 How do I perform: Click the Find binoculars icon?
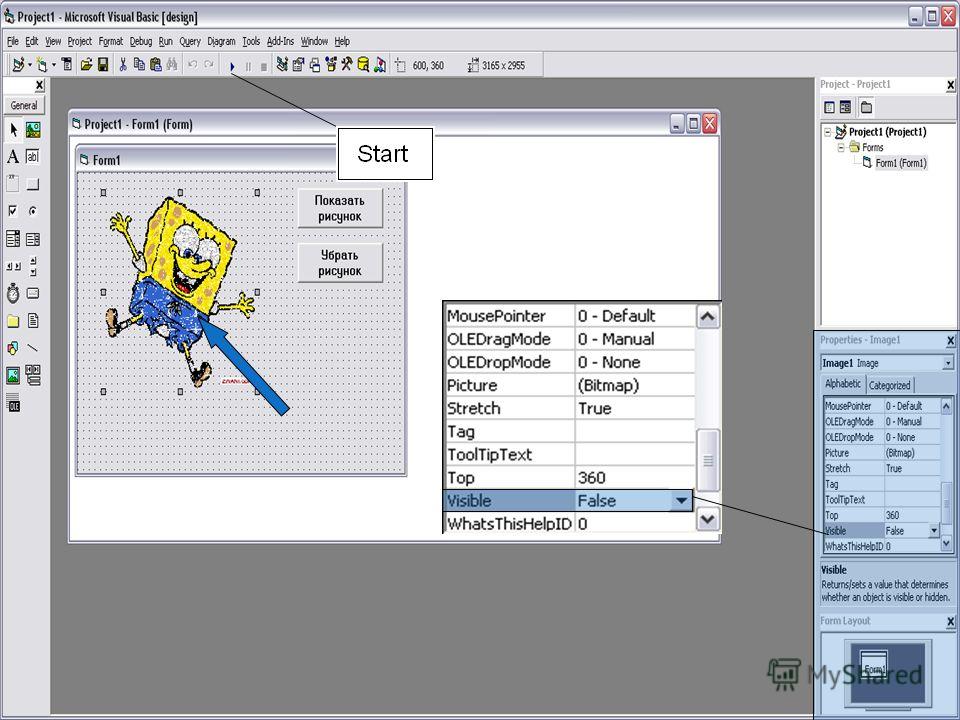tap(172, 64)
